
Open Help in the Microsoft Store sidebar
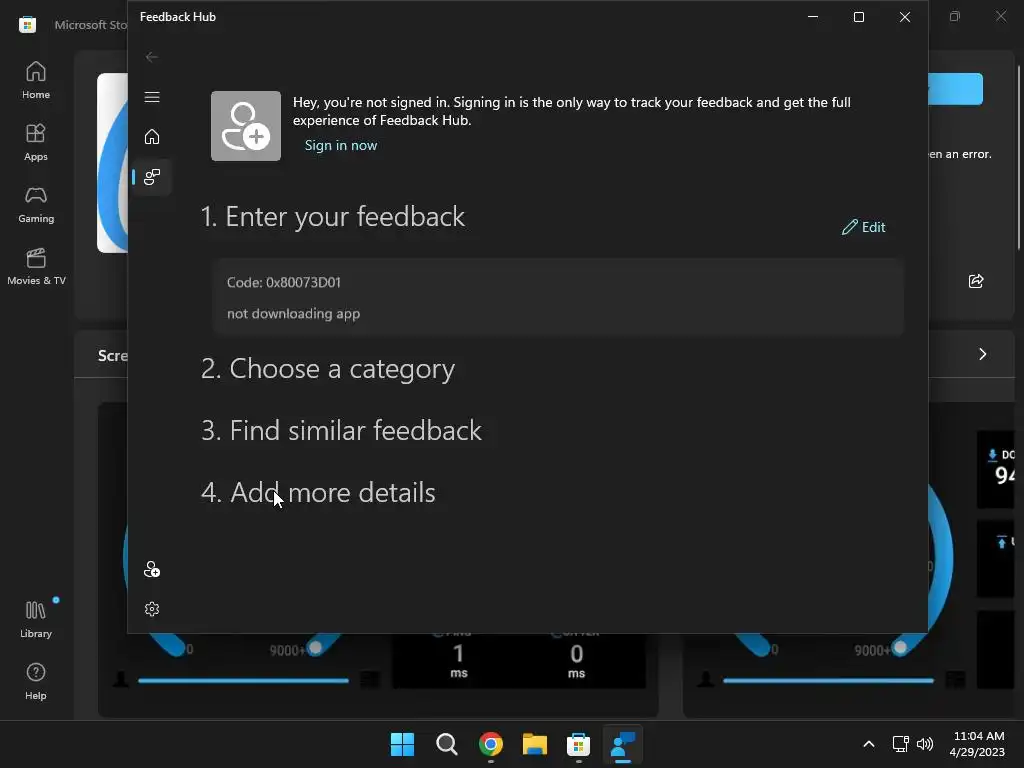point(36,681)
